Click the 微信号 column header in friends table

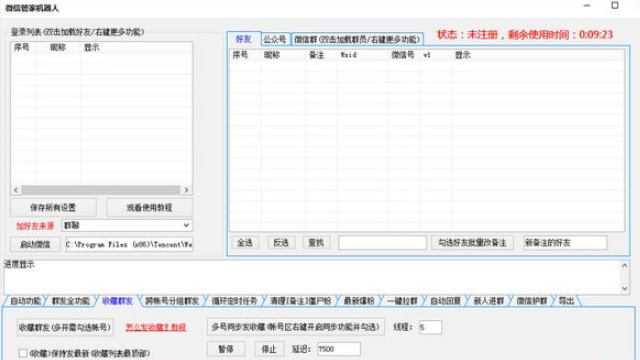pos(403,55)
